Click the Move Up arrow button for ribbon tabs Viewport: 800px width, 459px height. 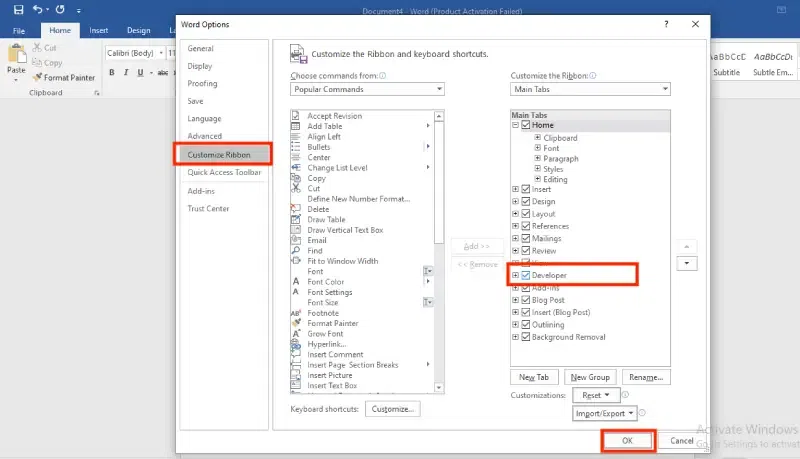[687, 247]
